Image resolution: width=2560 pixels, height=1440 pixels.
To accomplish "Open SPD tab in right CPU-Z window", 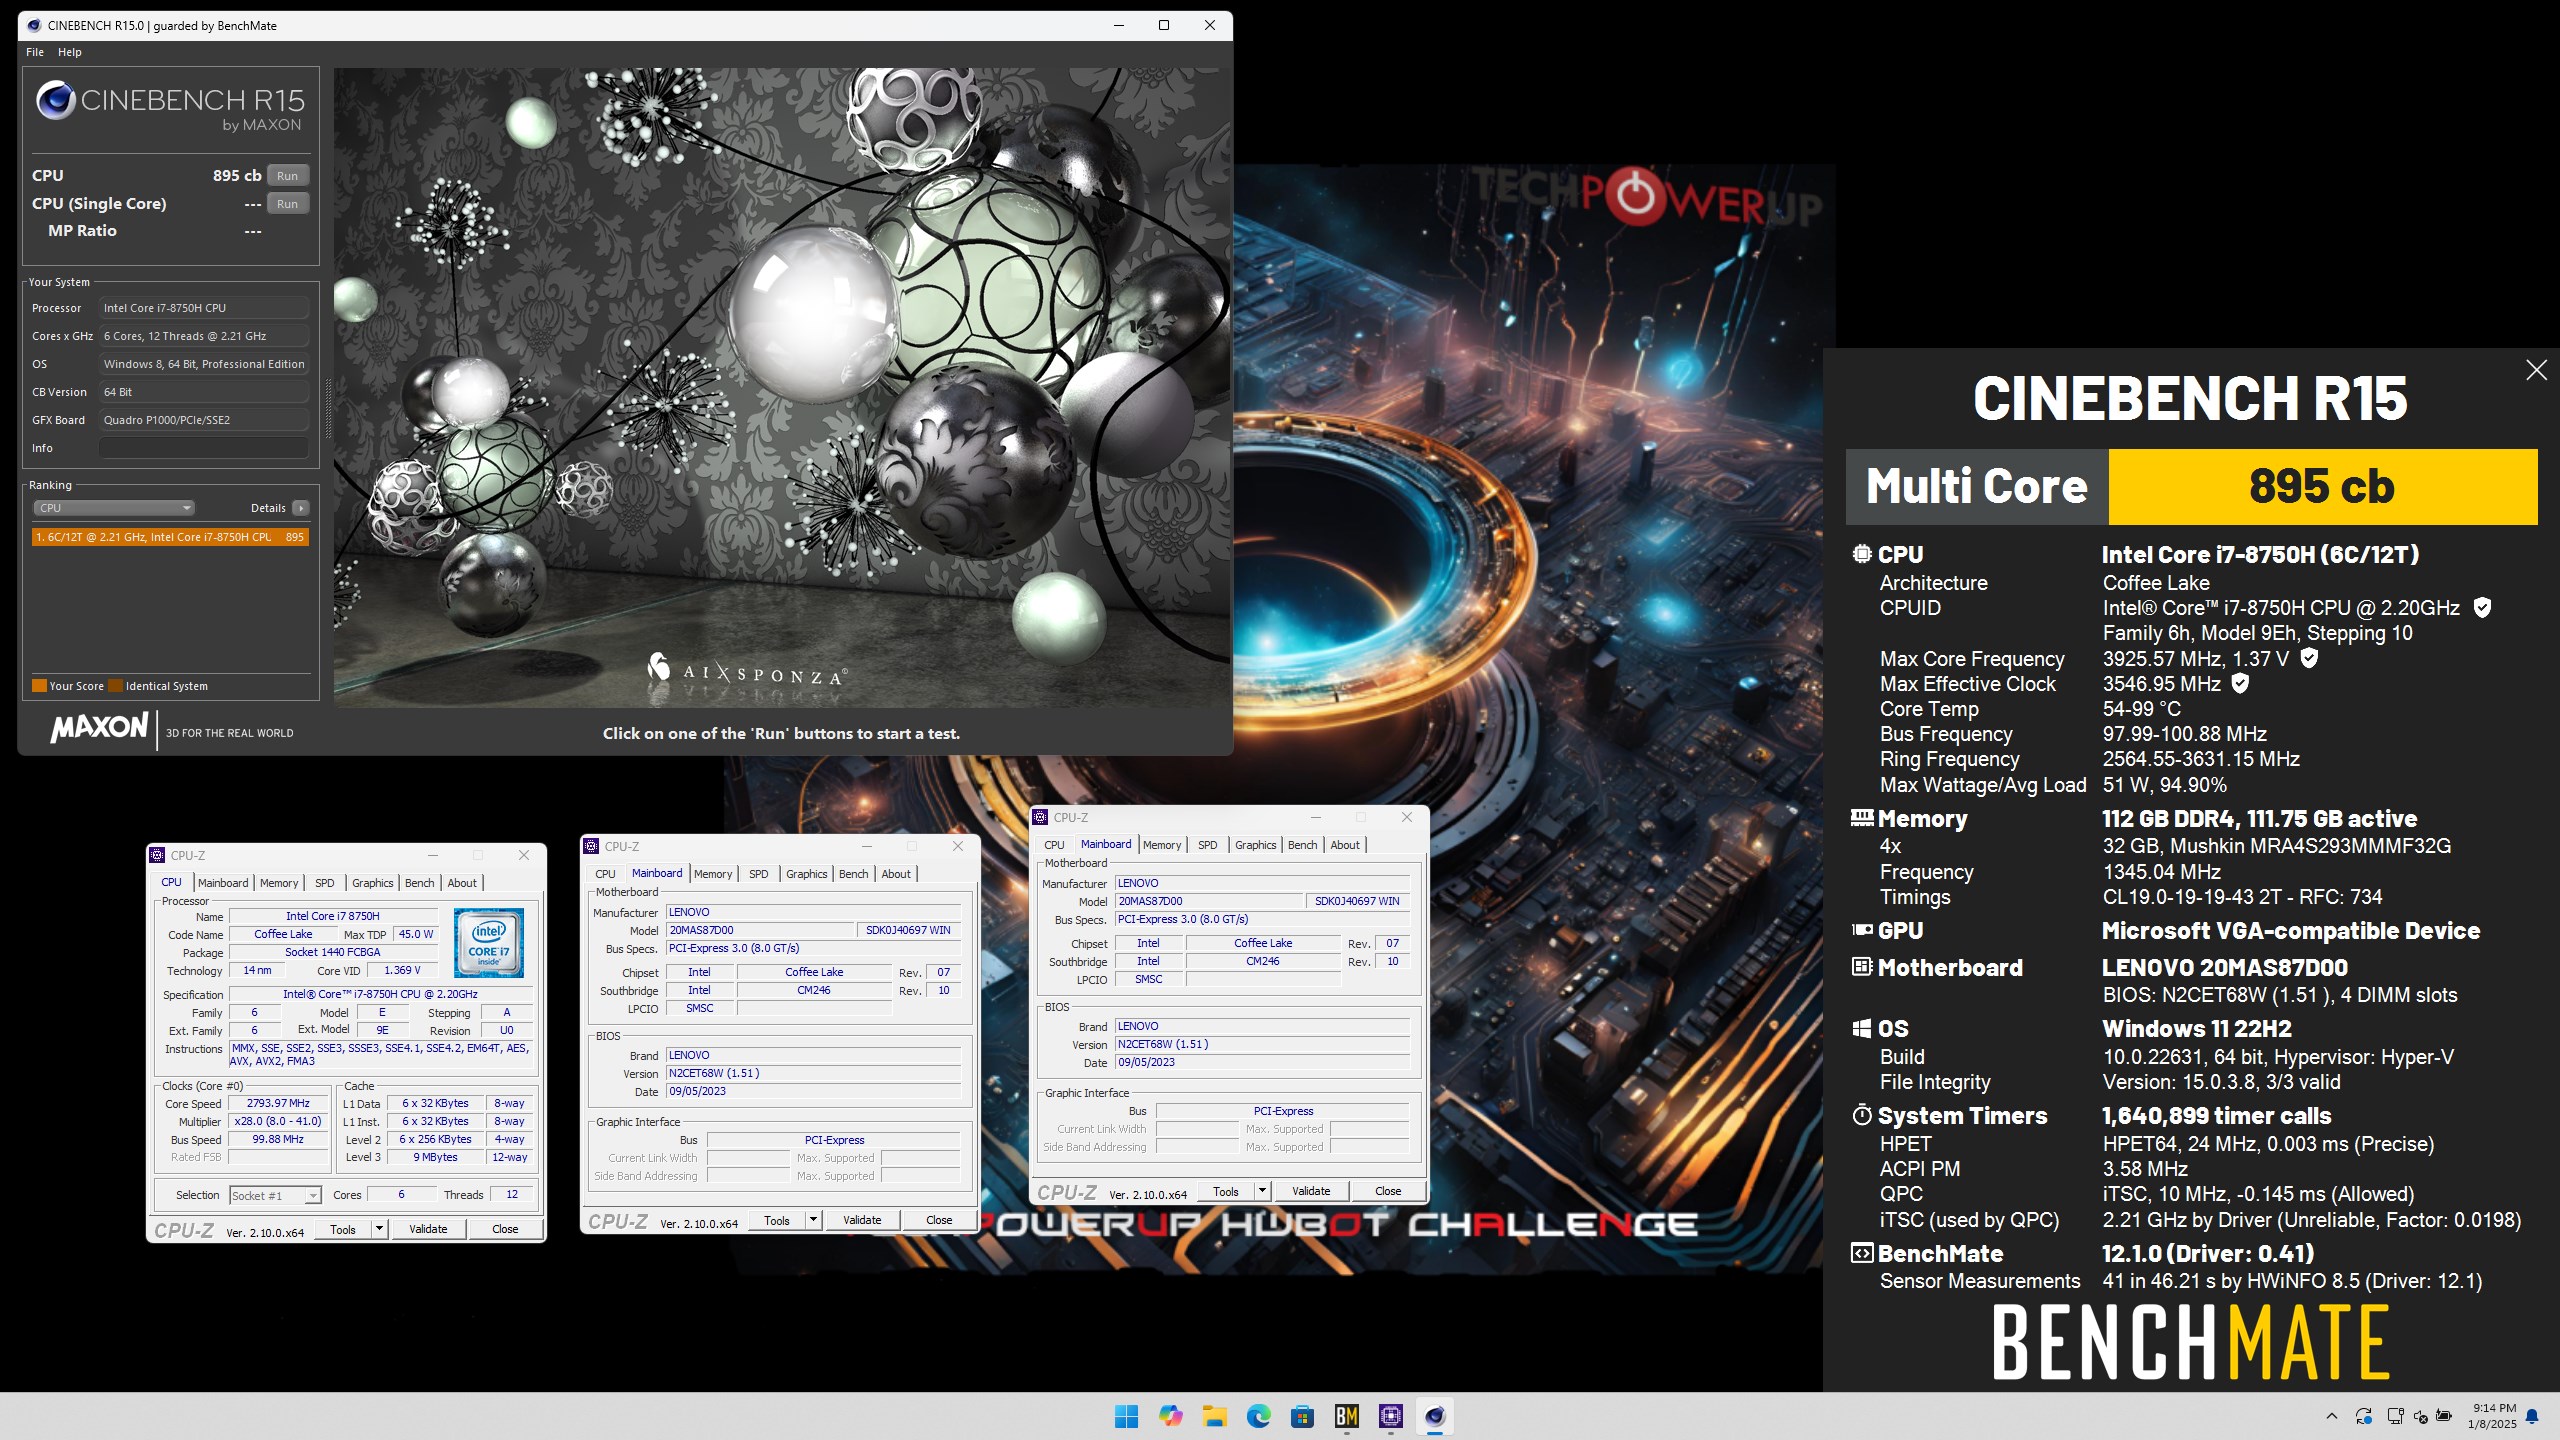I will (1208, 845).
